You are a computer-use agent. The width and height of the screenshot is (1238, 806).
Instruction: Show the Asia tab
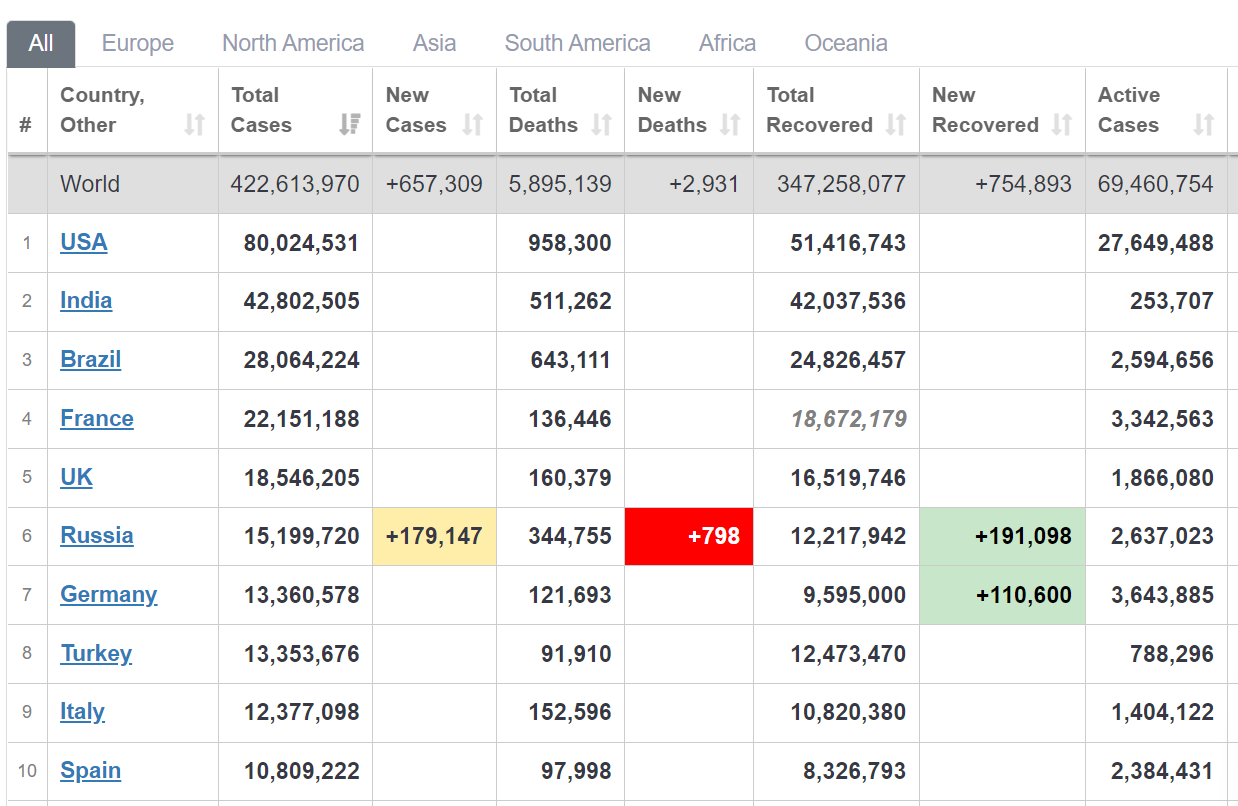[x=435, y=44]
